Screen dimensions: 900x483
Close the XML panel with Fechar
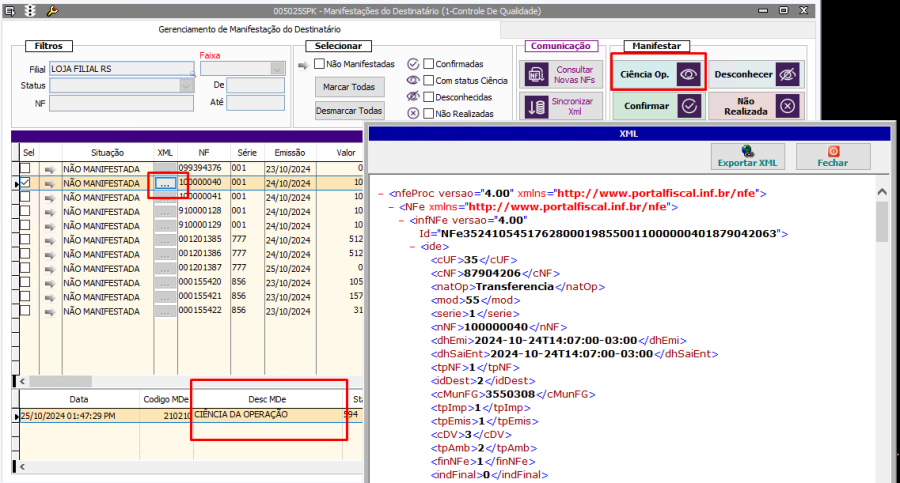(833, 156)
